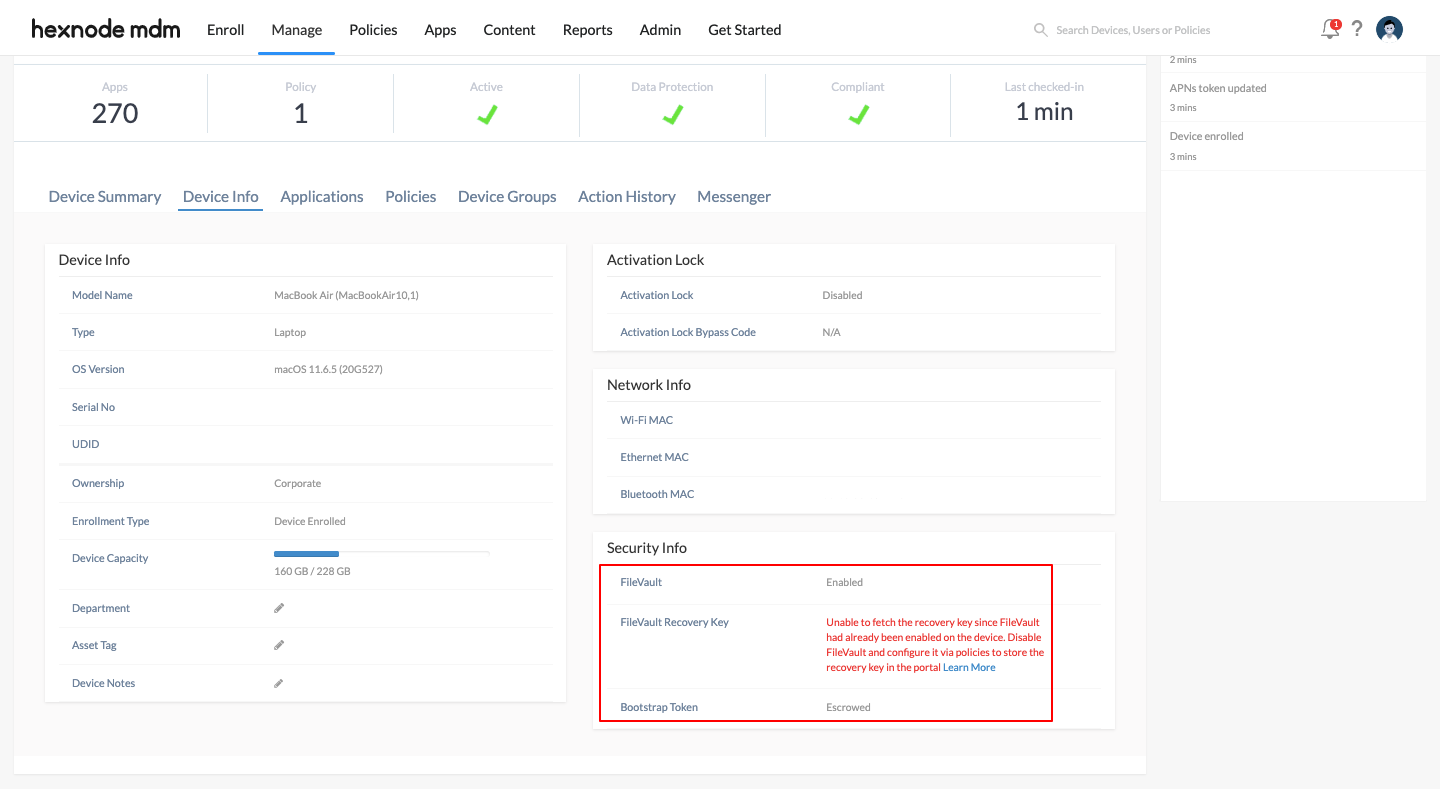Click the Security Info heading
Image resolution: width=1440 pixels, height=789 pixels.
pyautogui.click(x=647, y=548)
